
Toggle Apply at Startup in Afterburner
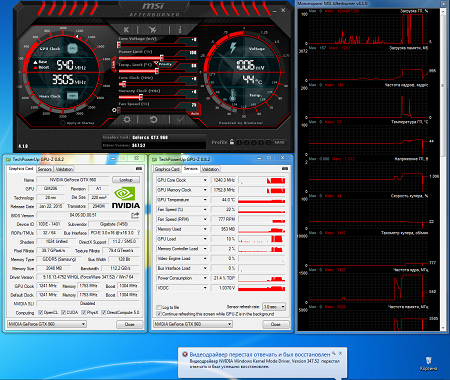point(62,123)
